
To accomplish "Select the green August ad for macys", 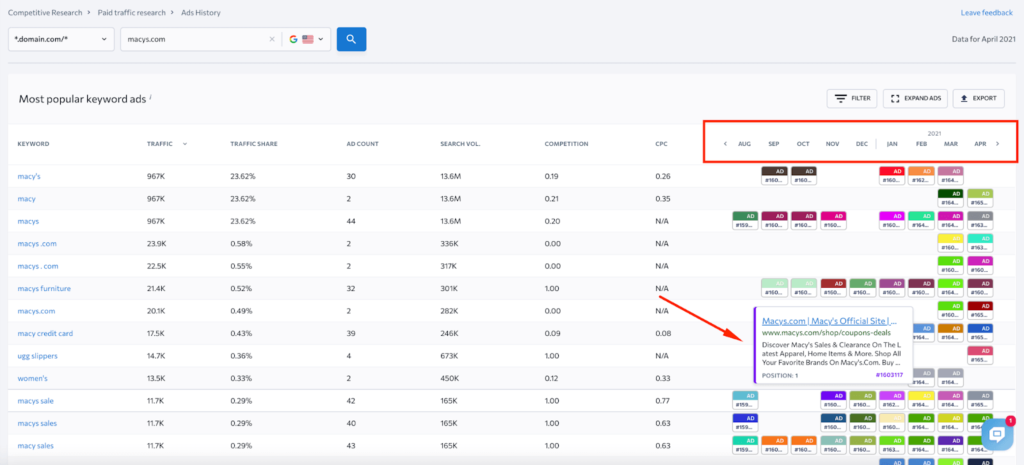I will click(x=745, y=221).
